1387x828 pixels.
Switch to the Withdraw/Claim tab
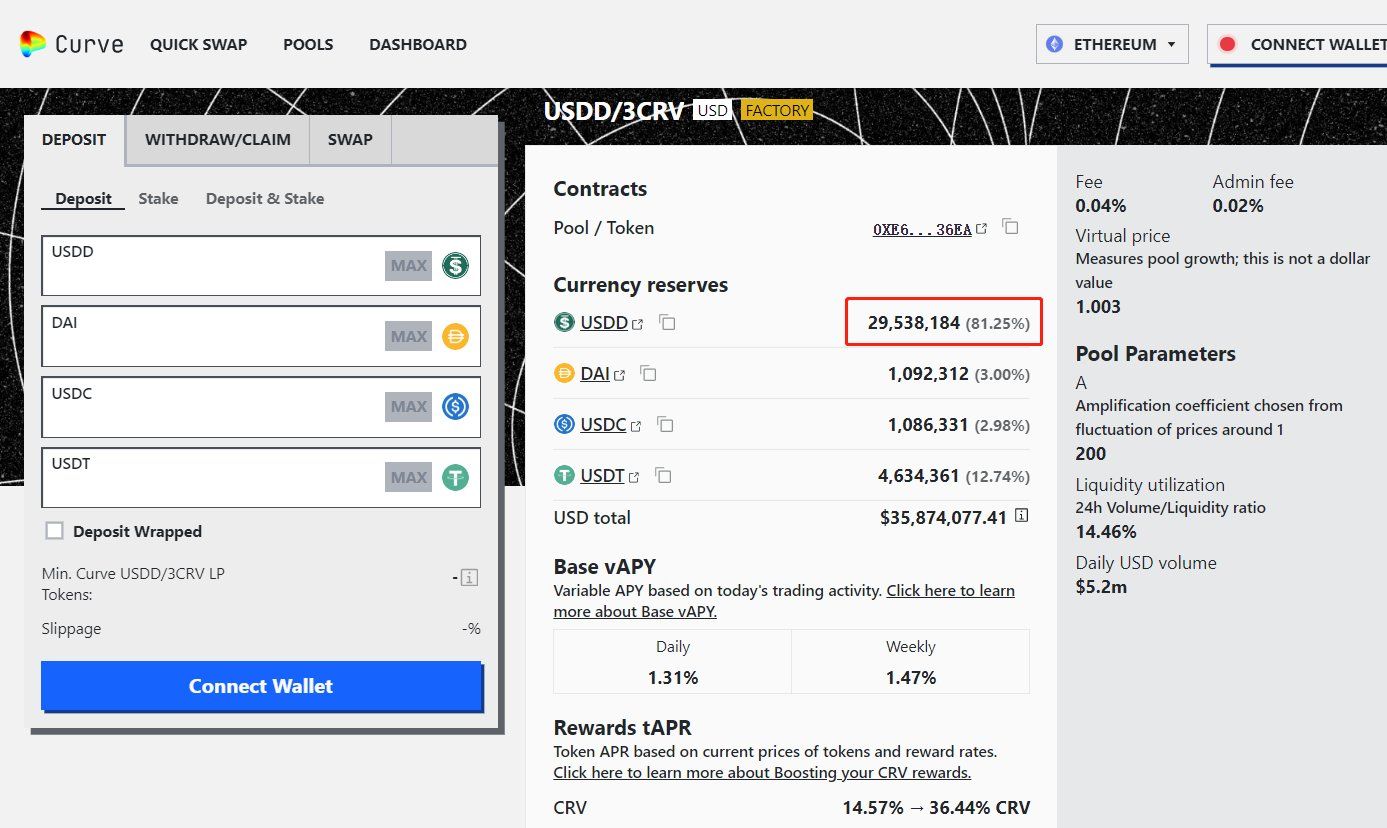[218, 140]
